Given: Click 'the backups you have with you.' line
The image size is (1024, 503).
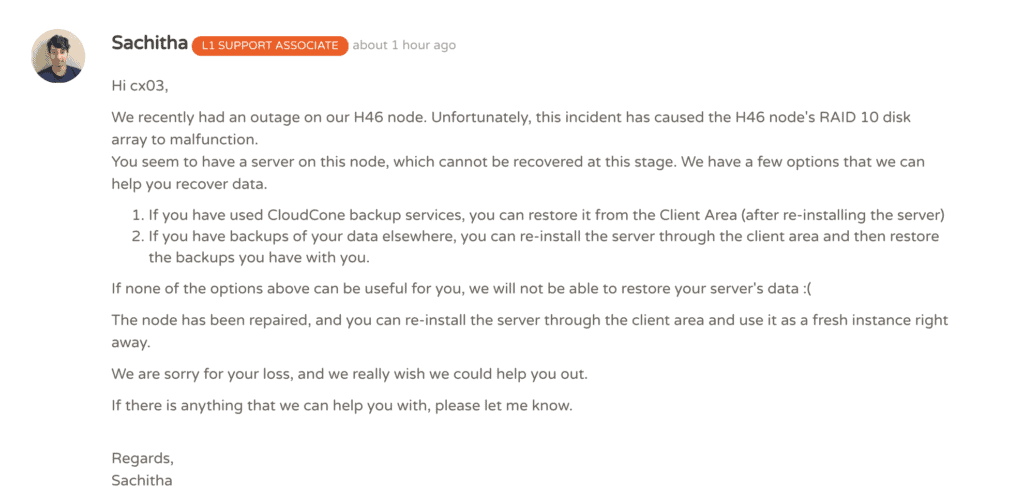Looking at the screenshot, I should (x=259, y=257).
